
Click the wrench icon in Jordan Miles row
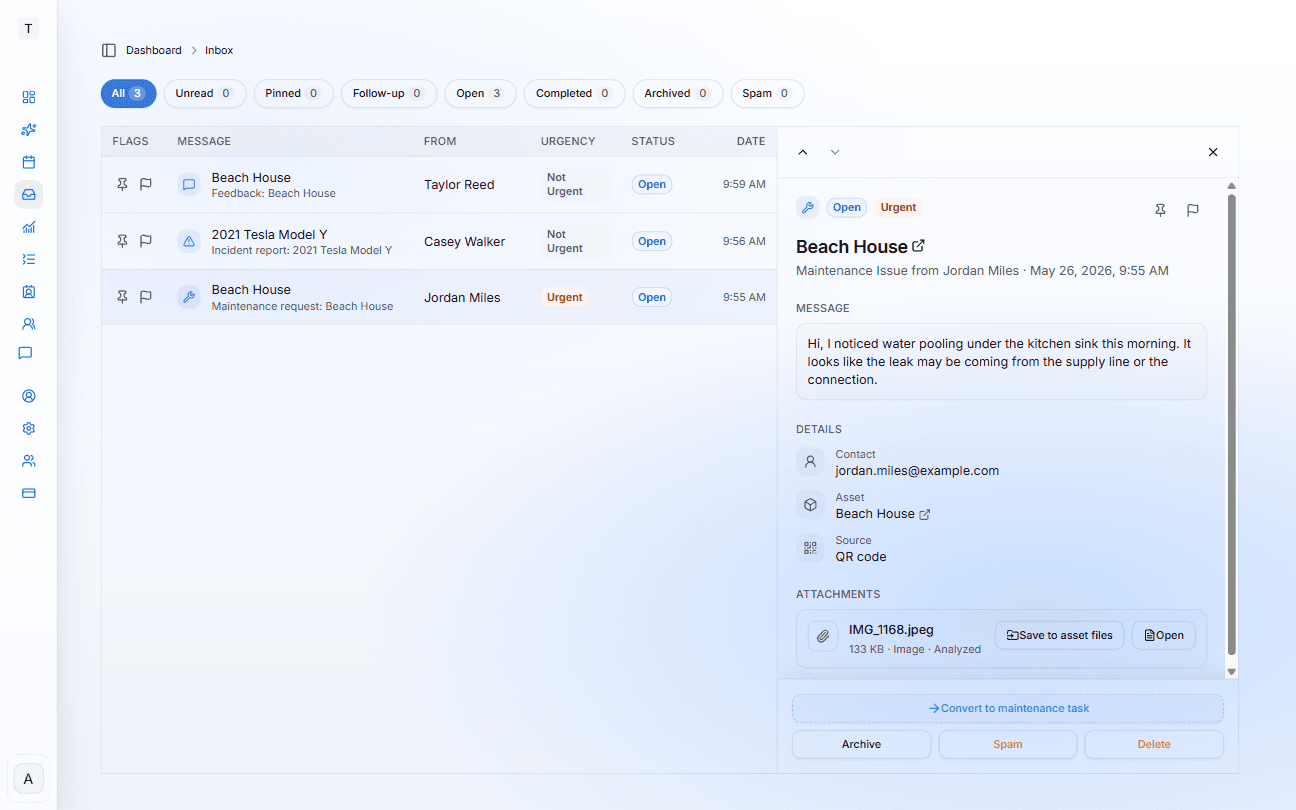[x=189, y=297]
